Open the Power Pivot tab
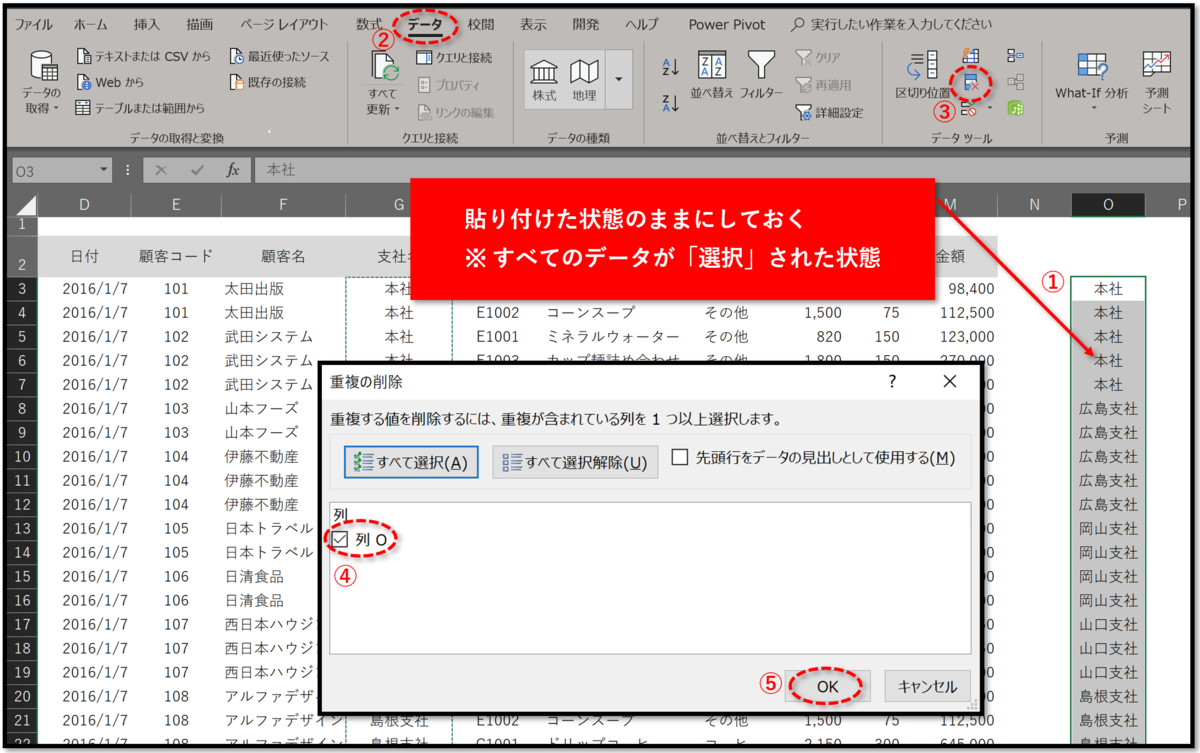Screen dimensions: 1200x753 (x=726, y=24)
